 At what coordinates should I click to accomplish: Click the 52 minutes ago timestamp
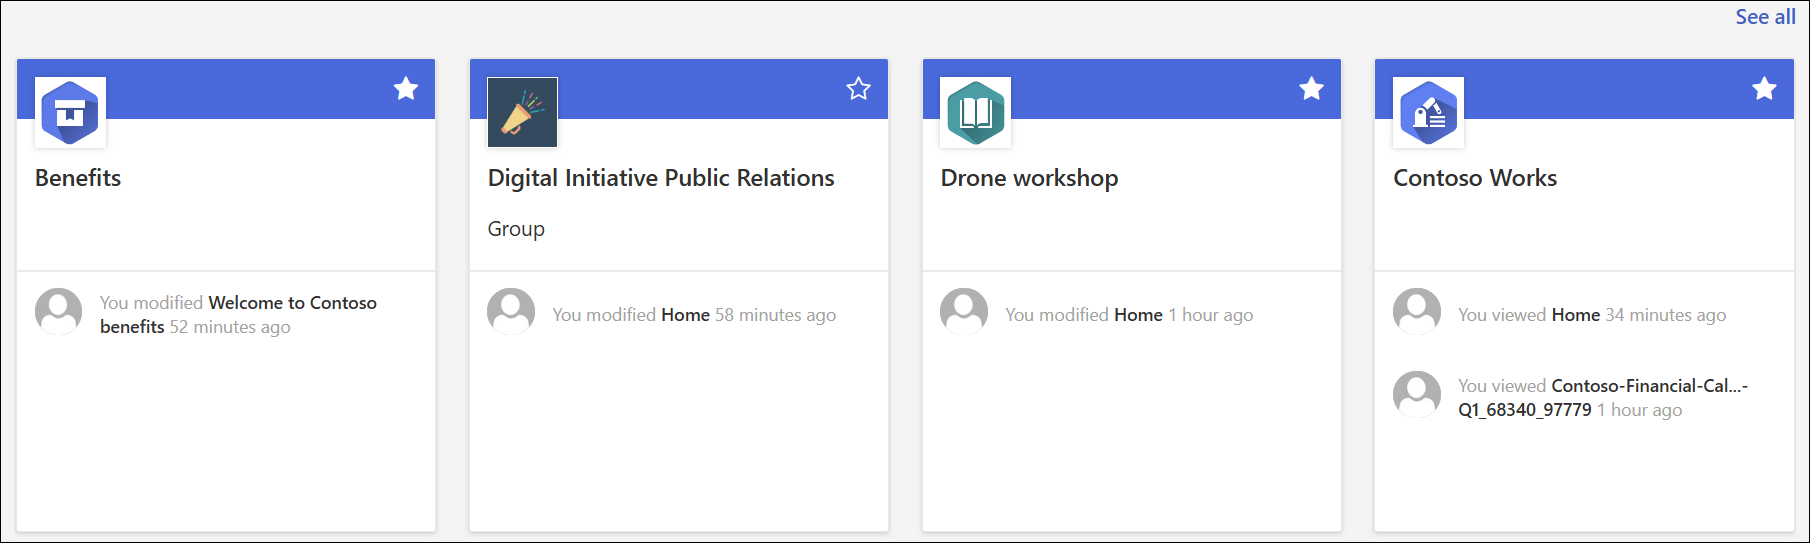tap(230, 327)
